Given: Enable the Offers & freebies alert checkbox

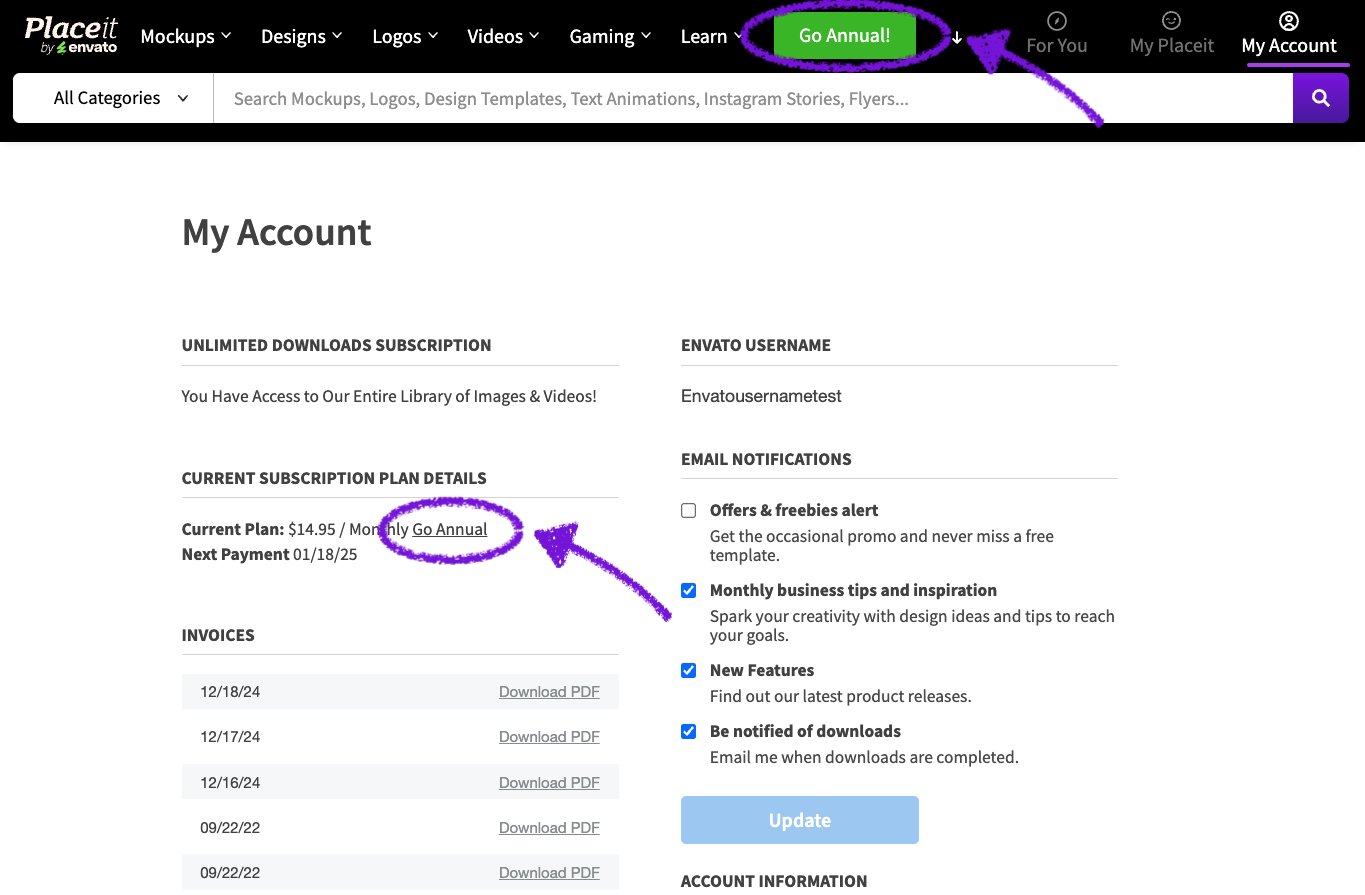Looking at the screenshot, I should click(x=689, y=510).
